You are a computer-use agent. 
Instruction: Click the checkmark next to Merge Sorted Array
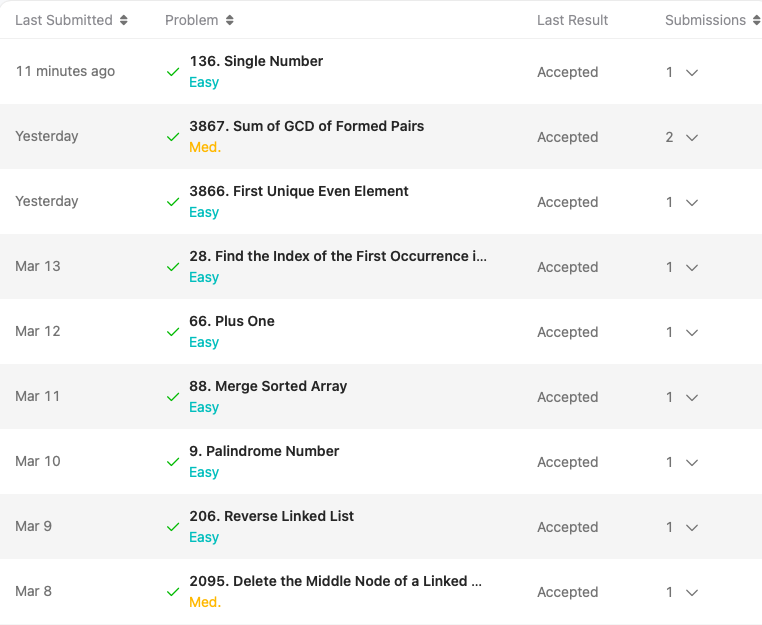pos(173,397)
